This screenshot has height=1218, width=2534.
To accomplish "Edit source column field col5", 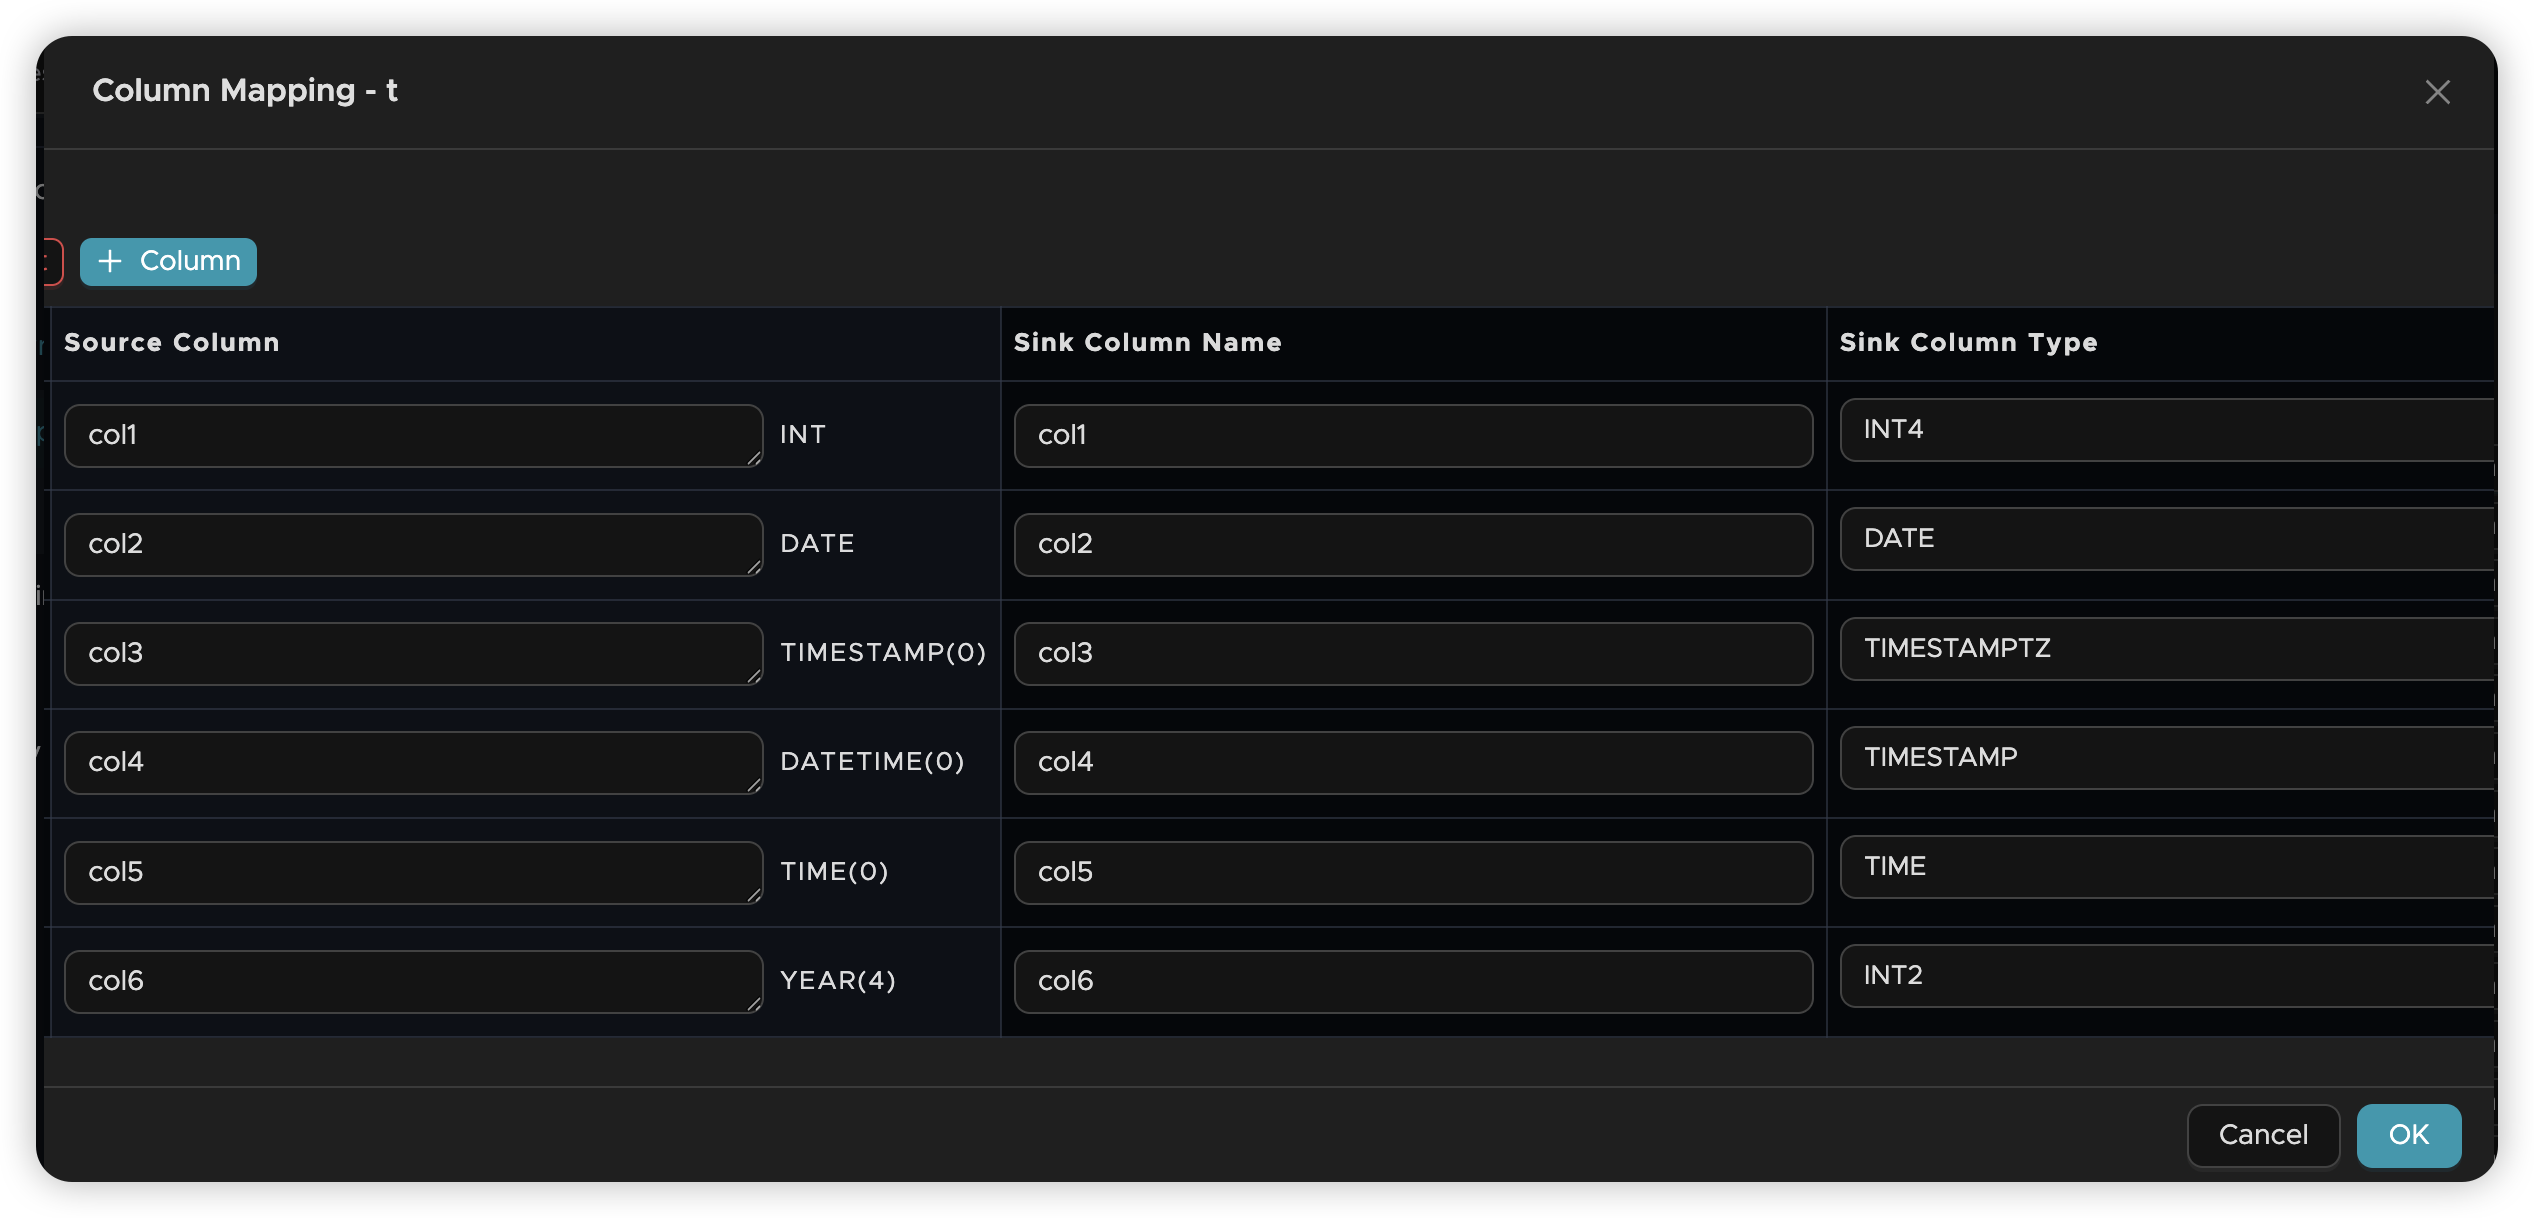I will [x=413, y=872].
